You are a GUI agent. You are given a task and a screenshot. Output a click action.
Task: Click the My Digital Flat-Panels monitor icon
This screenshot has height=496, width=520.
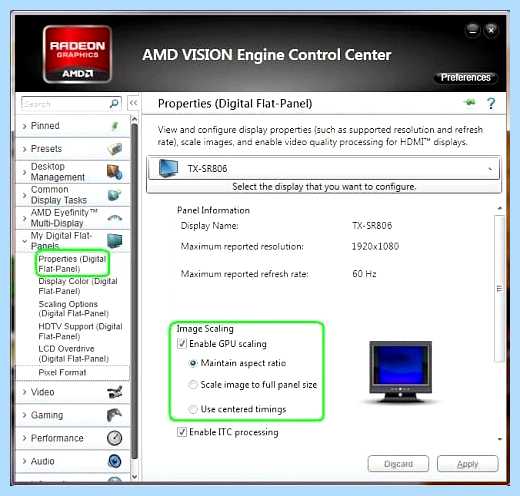[x=115, y=241]
